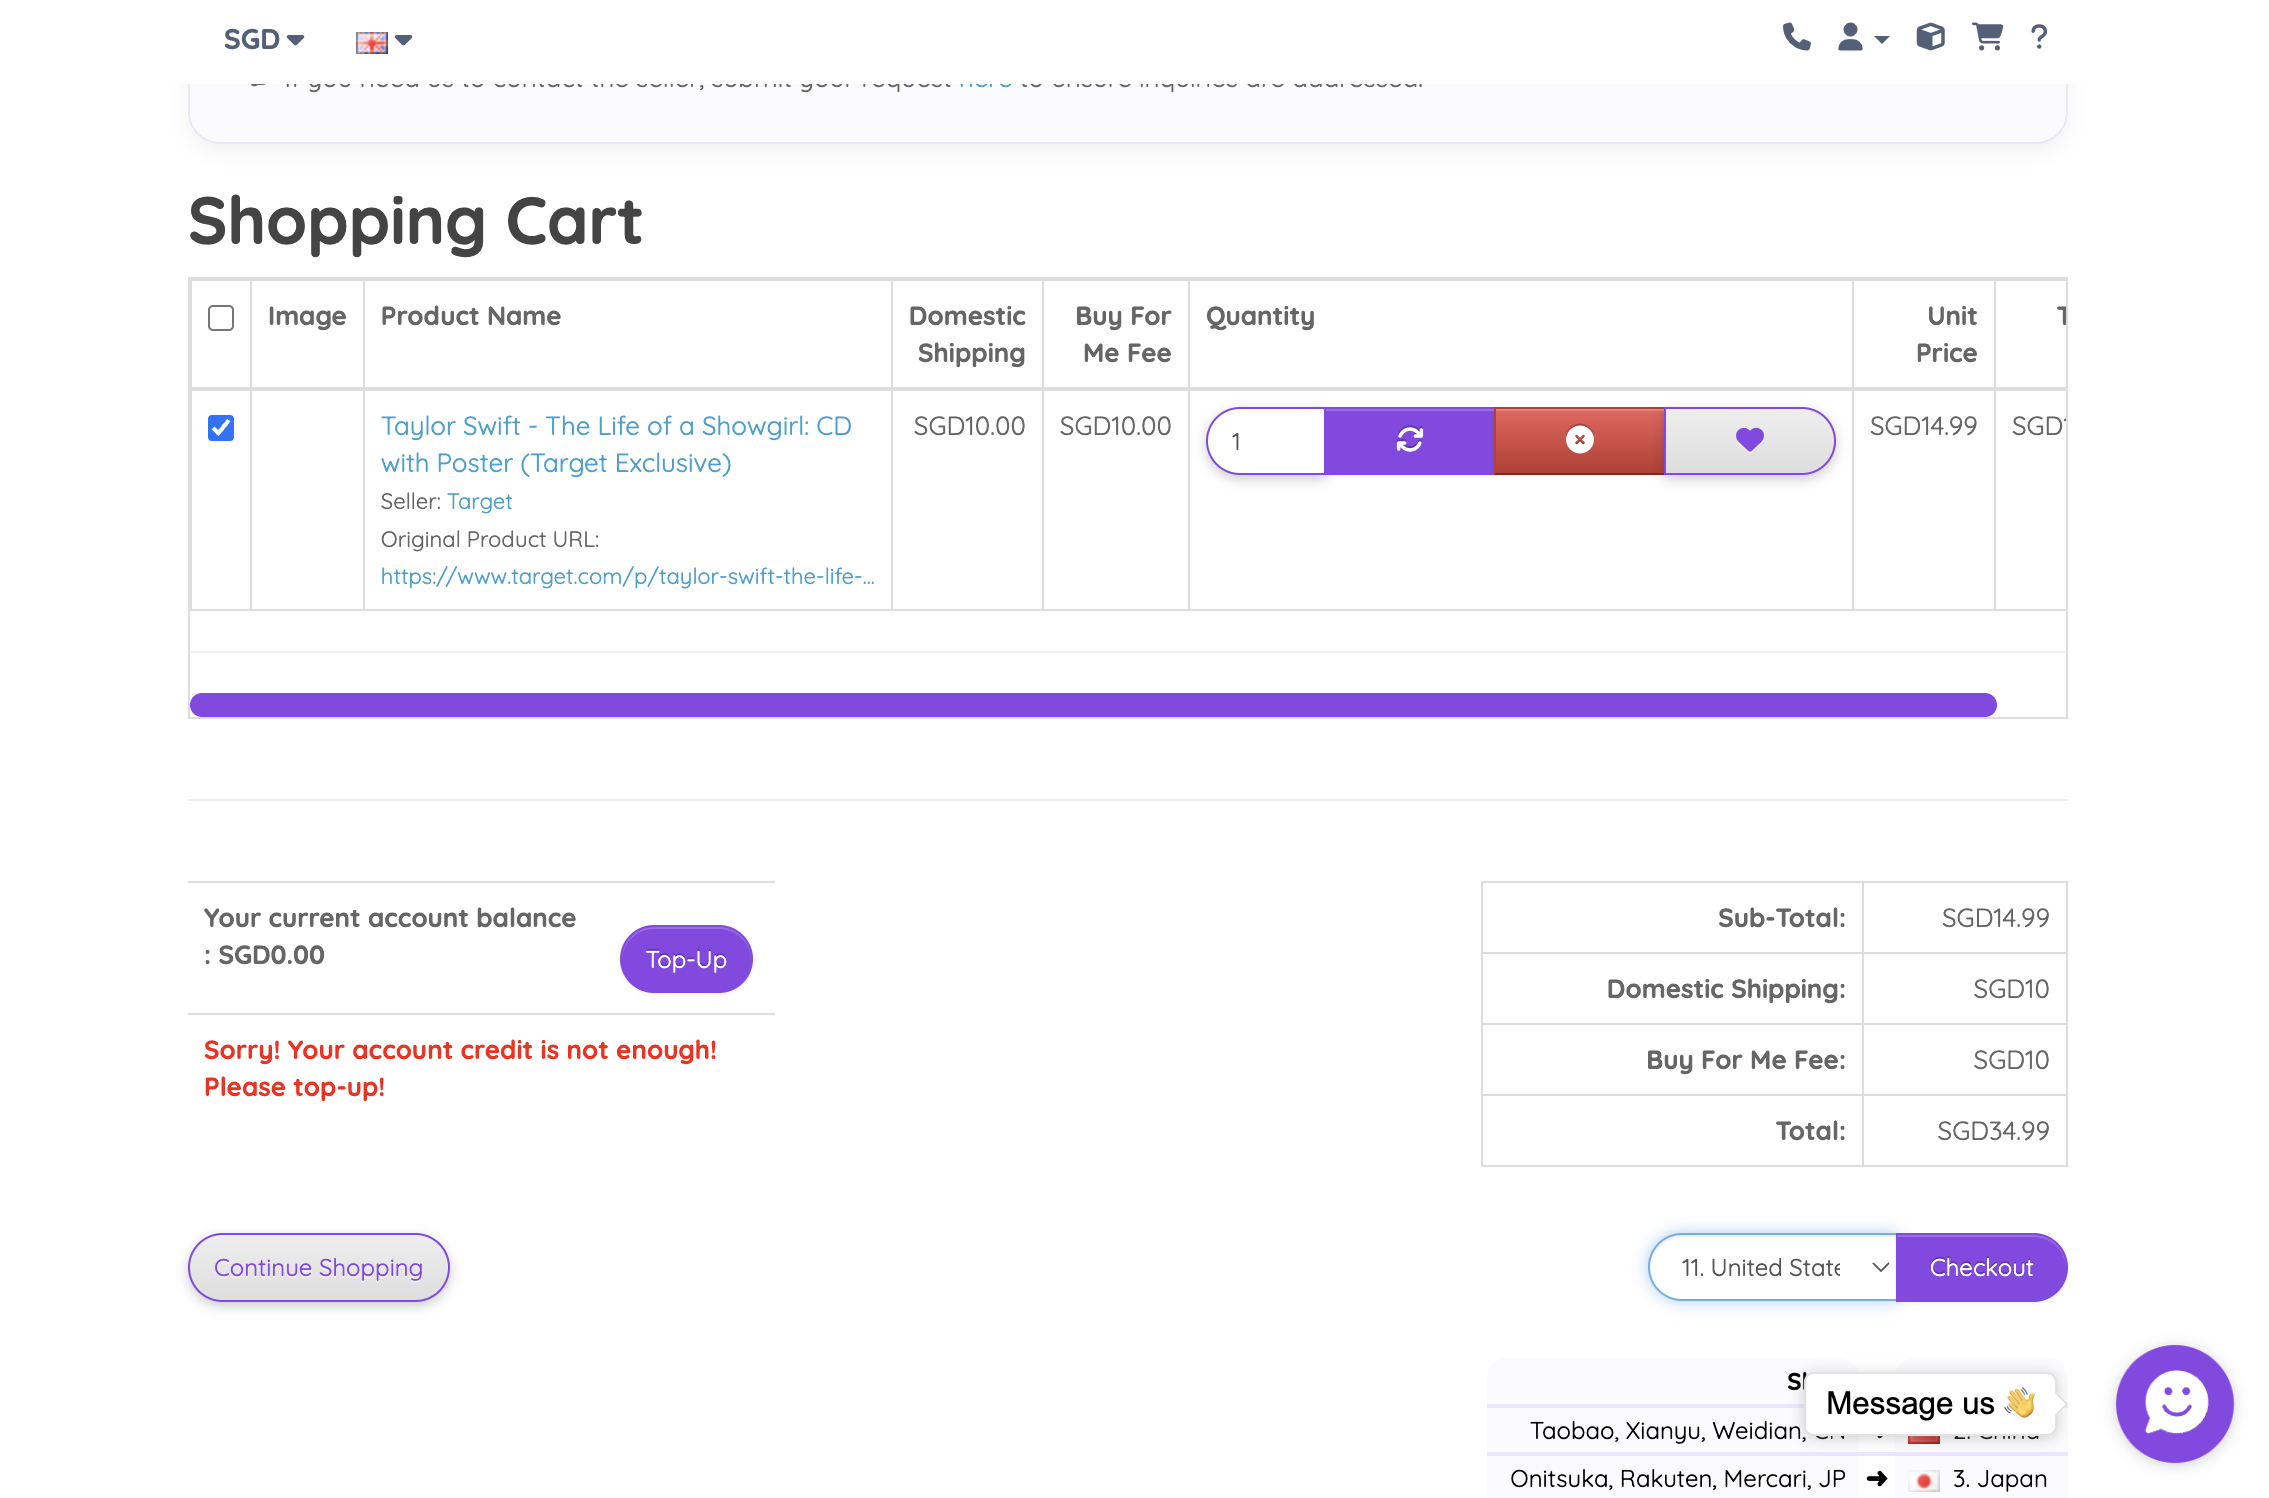Open the Message us chat bubble
This screenshot has height=1498, width=2269.
point(2174,1402)
